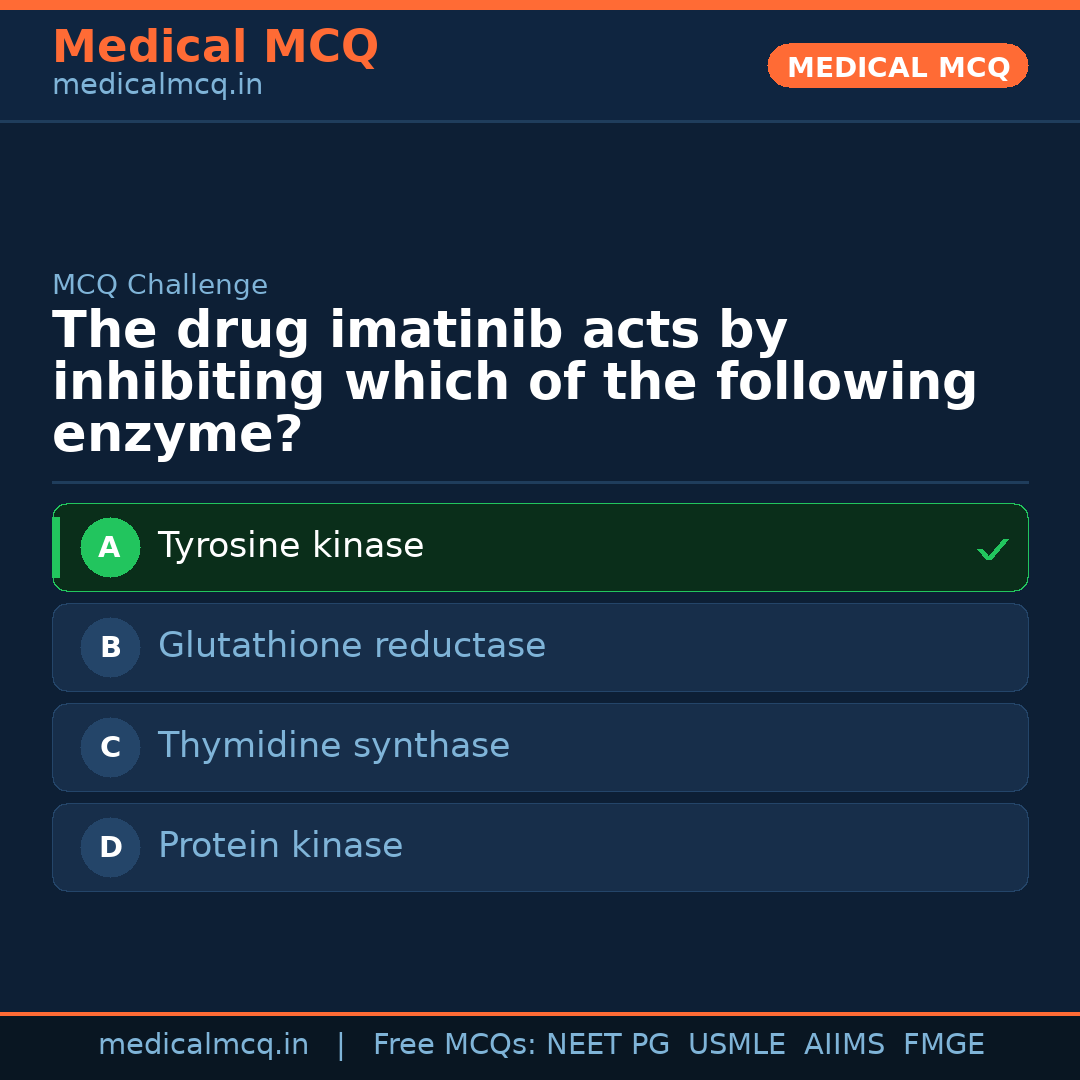1080x1080 pixels.
Task: Select the Protein kinase answer text
Action: (x=280, y=846)
